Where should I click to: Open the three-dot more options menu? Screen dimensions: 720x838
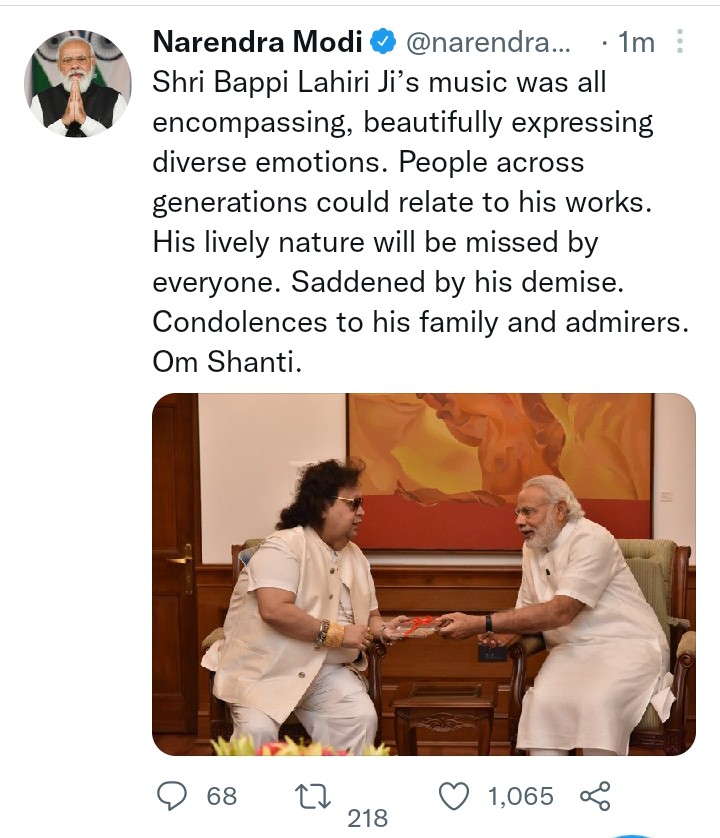pyautogui.click(x=679, y=41)
